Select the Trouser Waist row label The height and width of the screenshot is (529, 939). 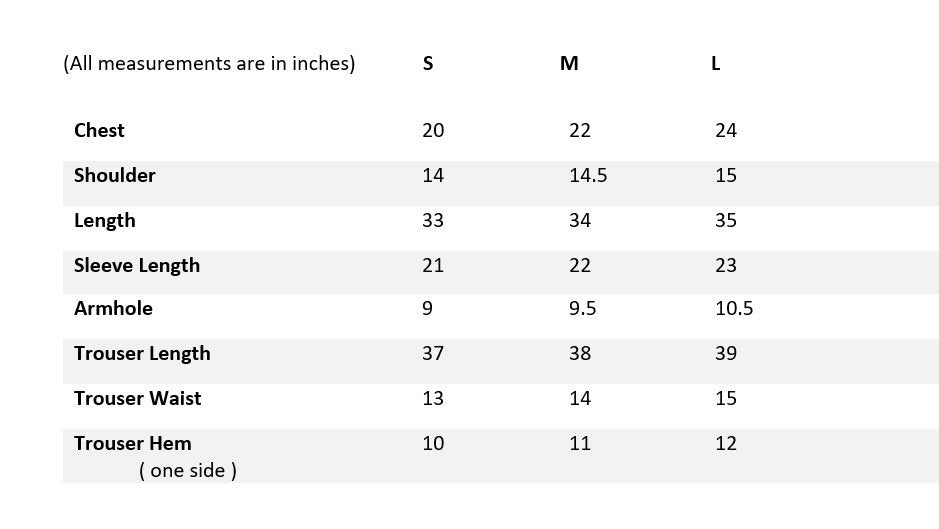tap(137, 399)
